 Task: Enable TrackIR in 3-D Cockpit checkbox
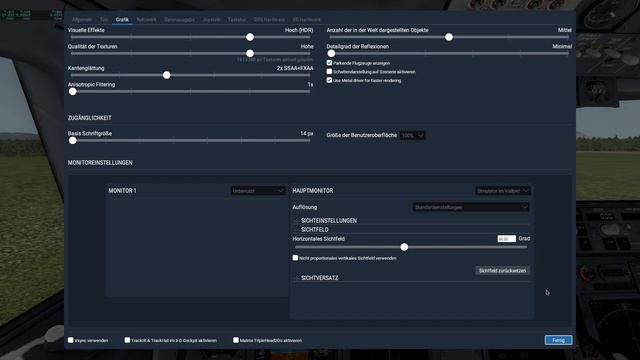127,340
